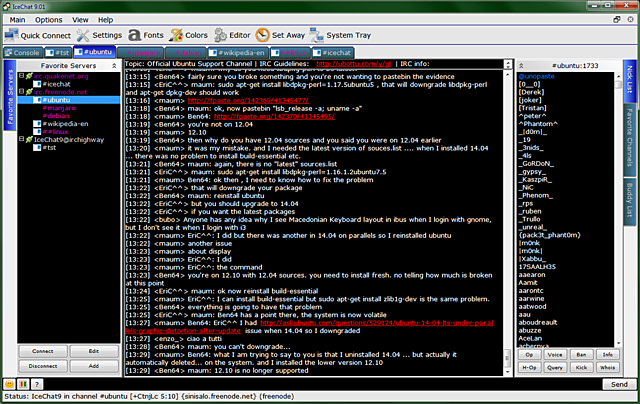
Task: Click the Set Away clock icon
Action: tap(262, 36)
